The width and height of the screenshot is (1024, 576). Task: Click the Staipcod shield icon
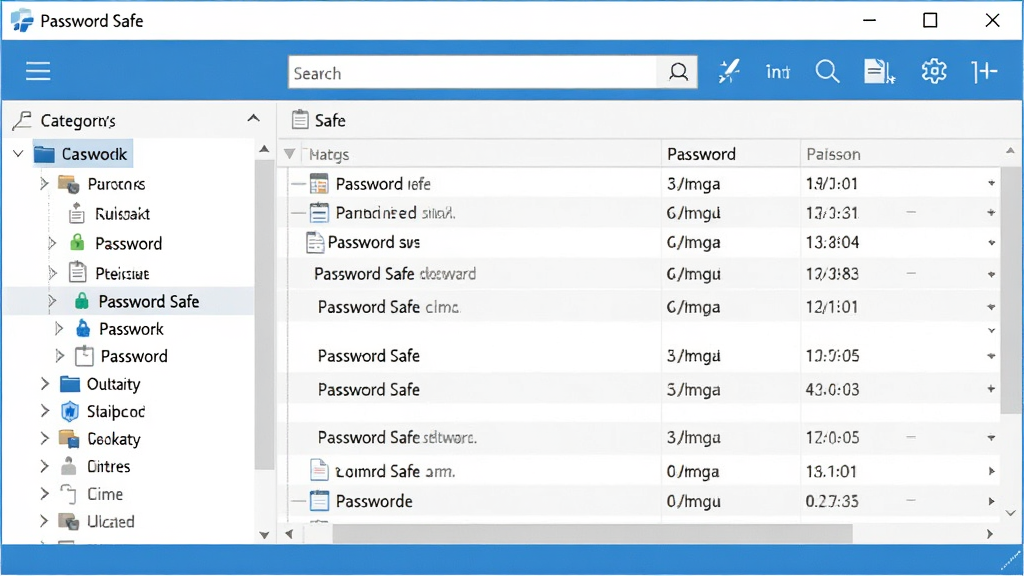point(69,411)
